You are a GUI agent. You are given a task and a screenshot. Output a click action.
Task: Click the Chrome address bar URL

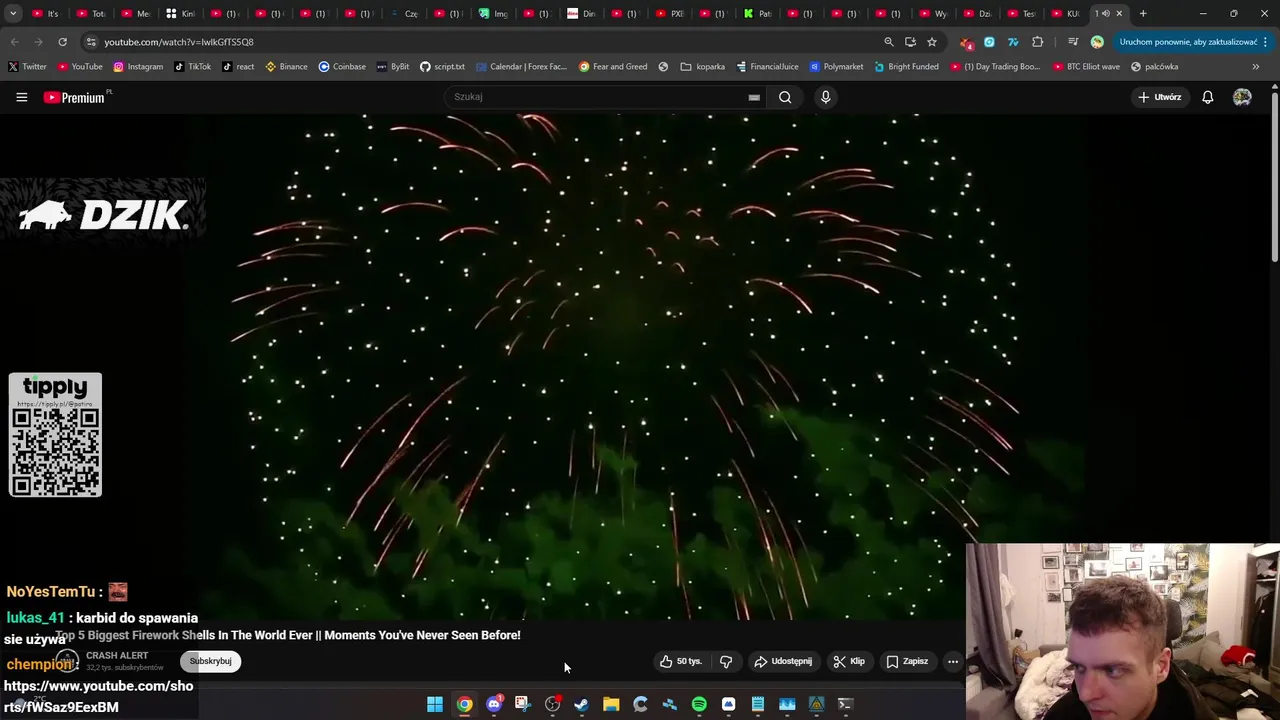coord(179,42)
